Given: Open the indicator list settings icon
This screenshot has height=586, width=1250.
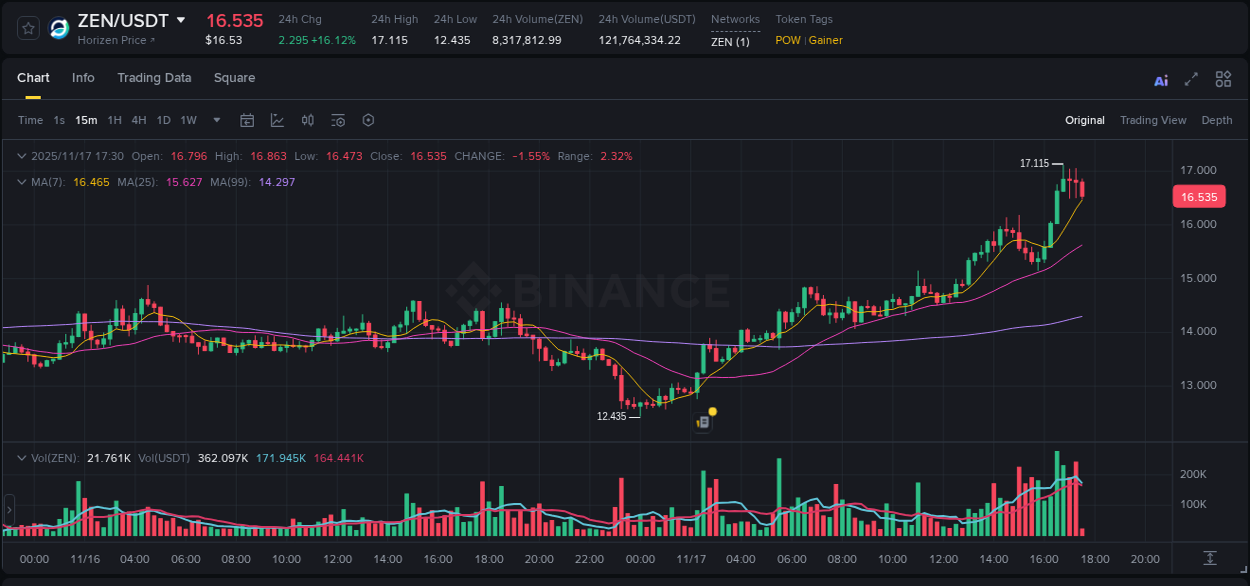Looking at the screenshot, I should (338, 119).
